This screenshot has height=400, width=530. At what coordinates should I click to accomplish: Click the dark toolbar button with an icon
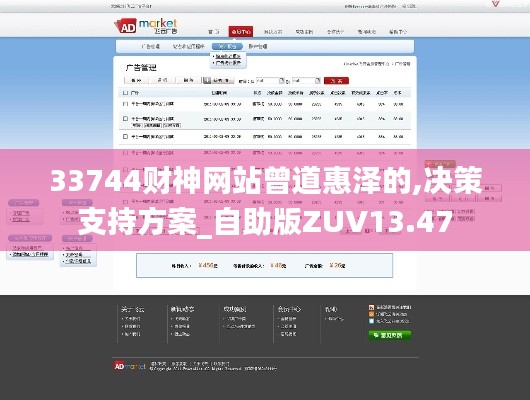(x=218, y=80)
